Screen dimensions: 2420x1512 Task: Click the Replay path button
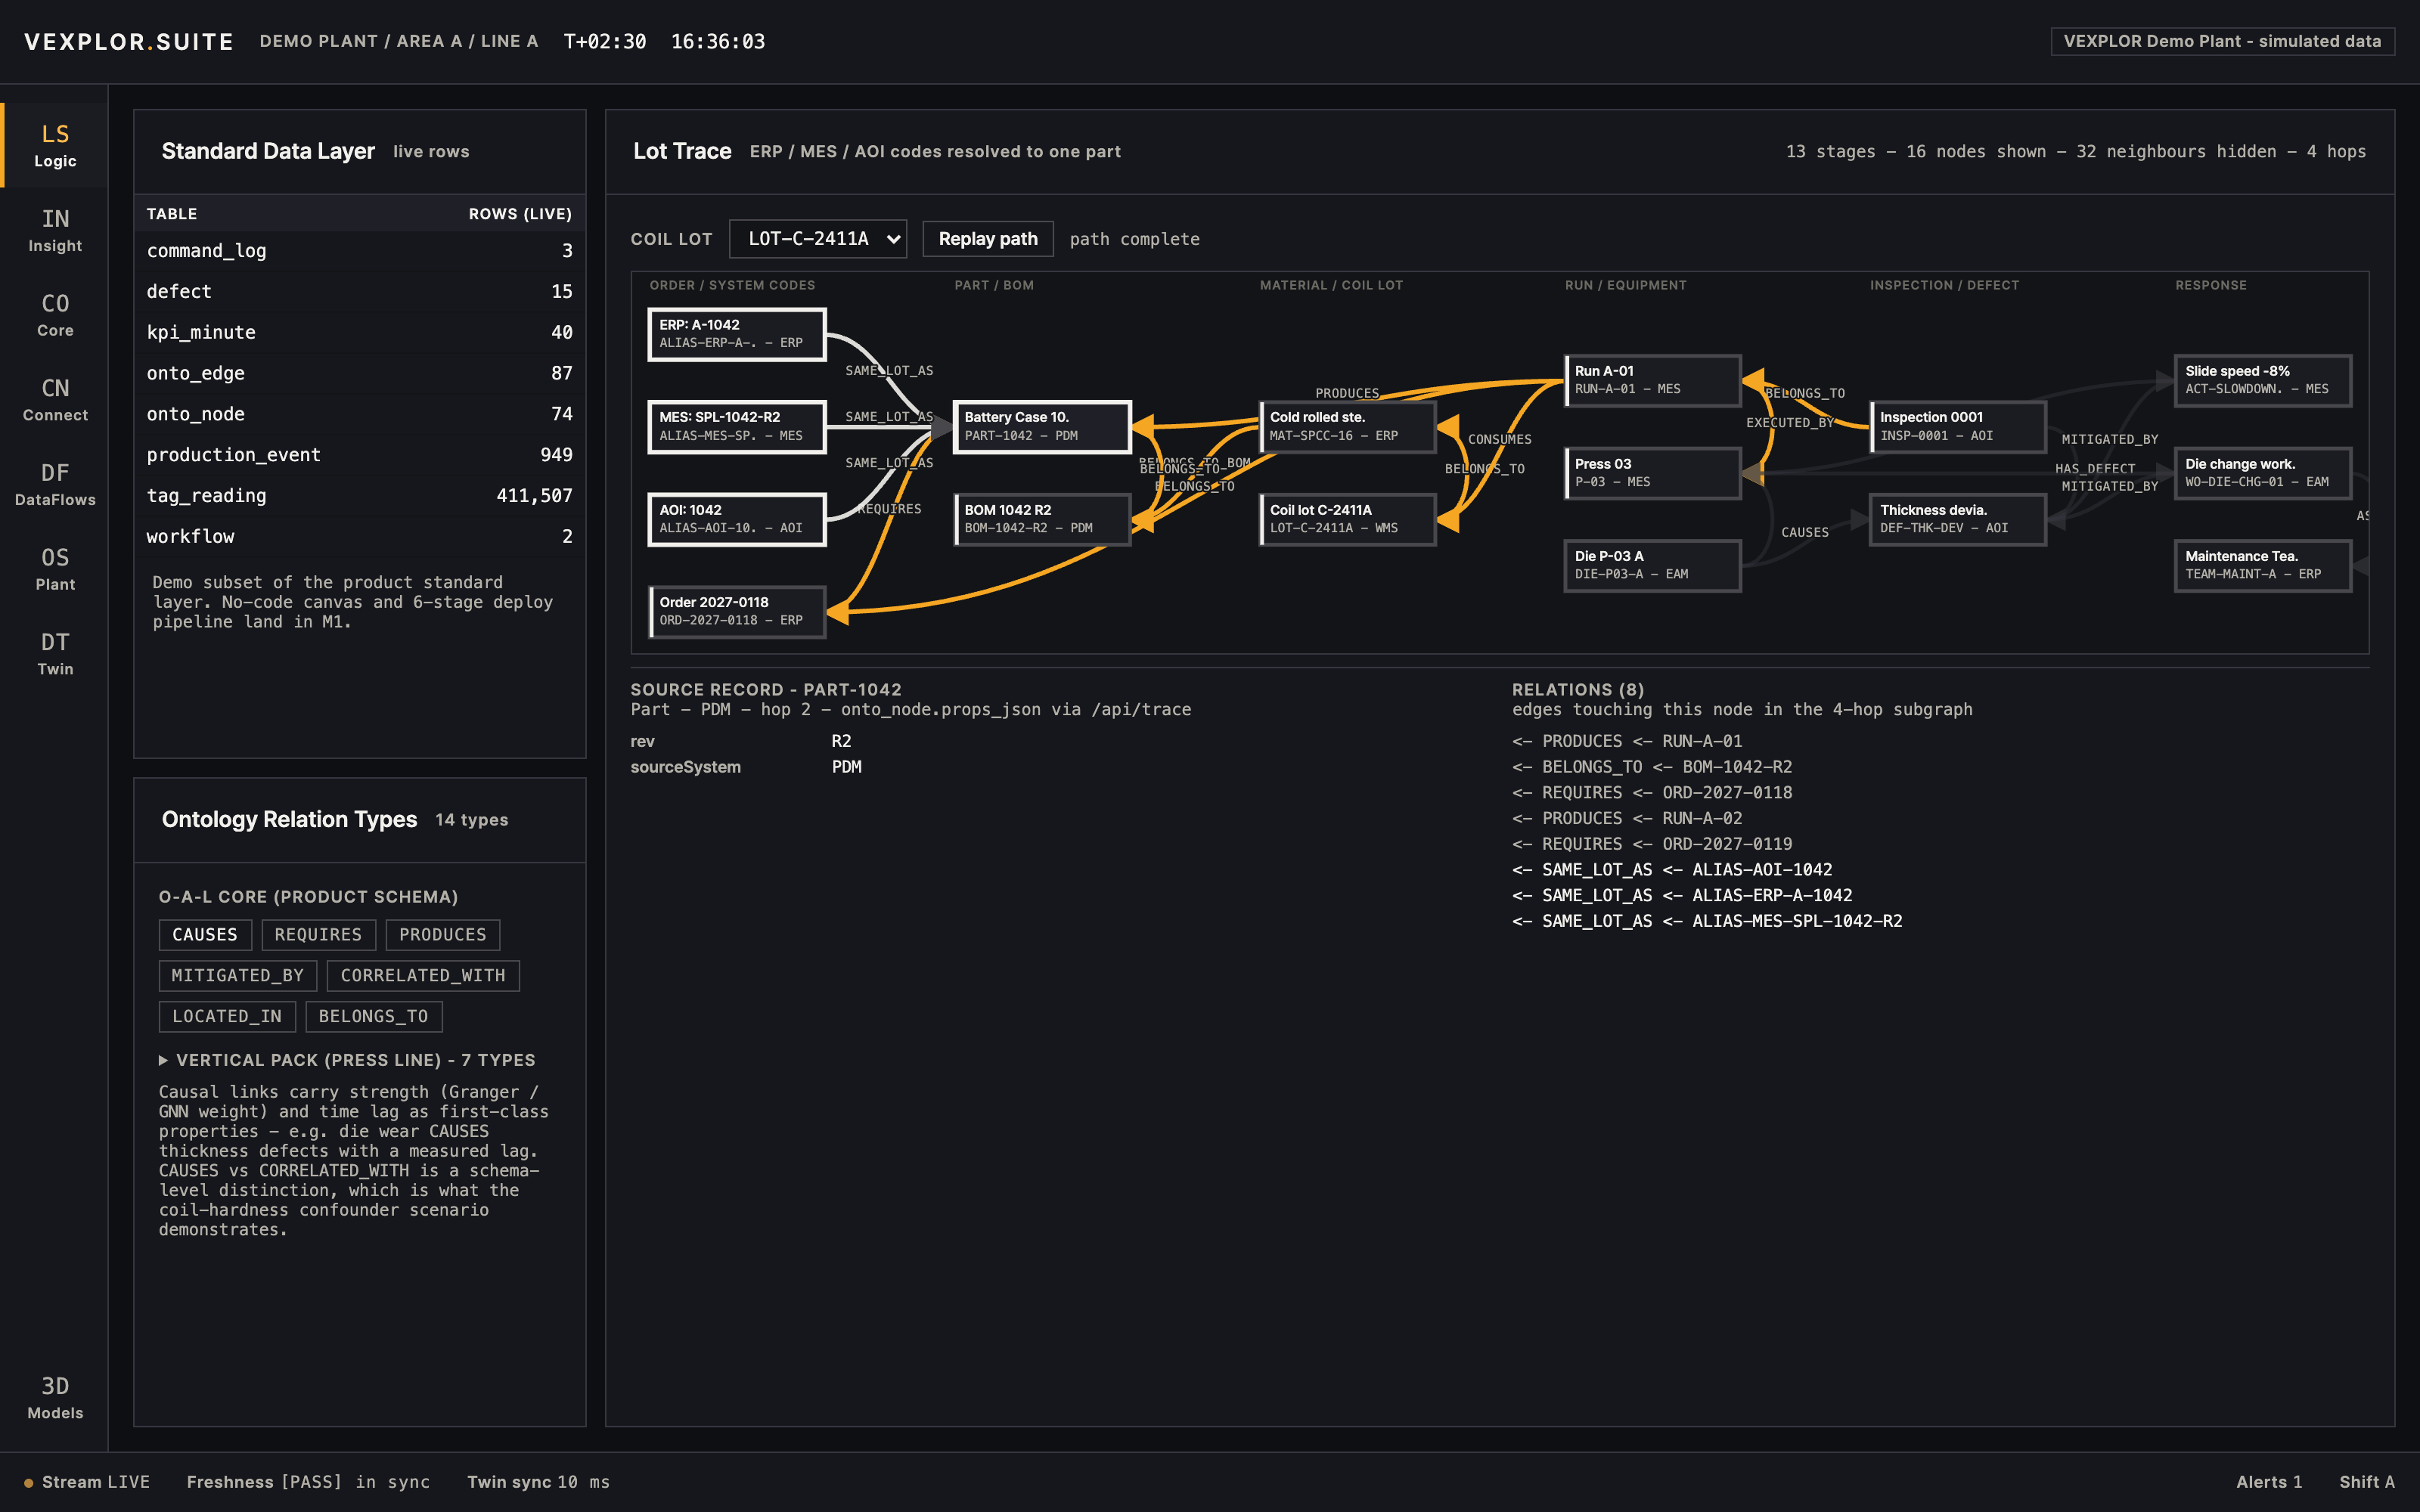pyautogui.click(x=988, y=239)
